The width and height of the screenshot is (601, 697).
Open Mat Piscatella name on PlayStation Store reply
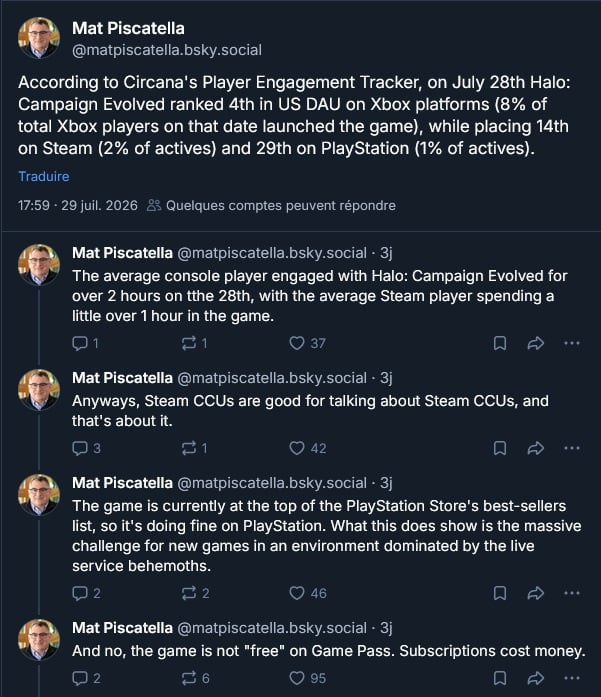tap(122, 483)
